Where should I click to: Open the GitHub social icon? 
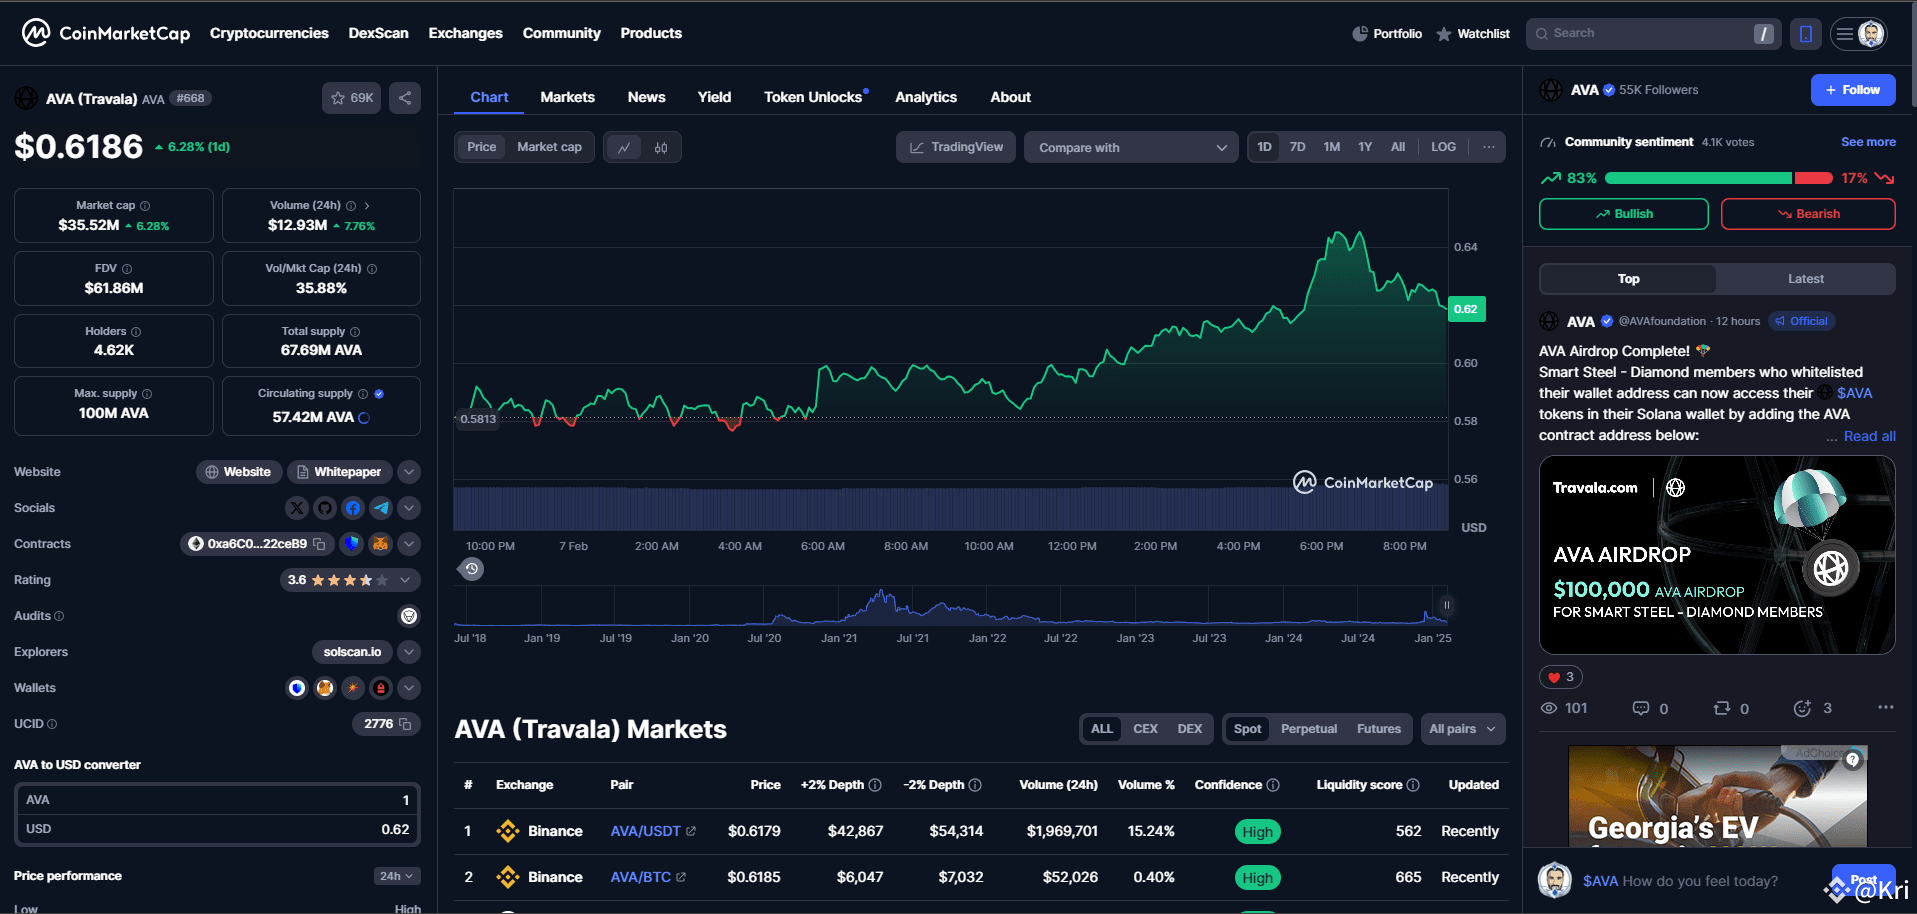coord(325,507)
